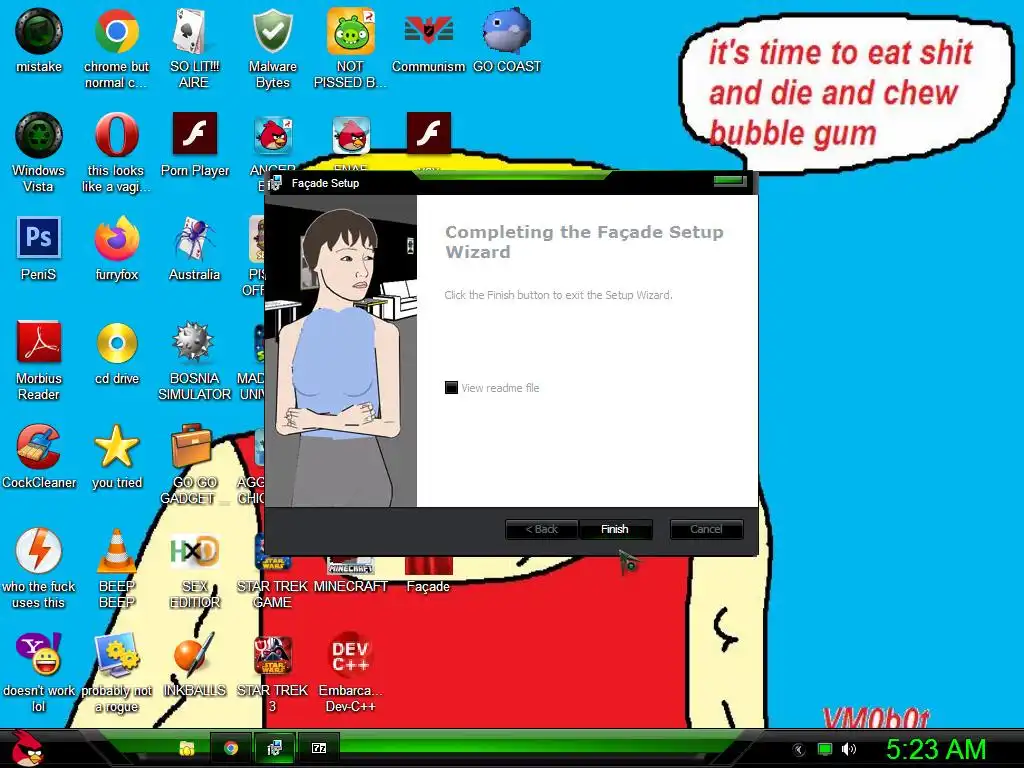Screen dimensions: 1024x768
Task: Select the Morbius Reader PDF icon
Action: (x=39, y=360)
